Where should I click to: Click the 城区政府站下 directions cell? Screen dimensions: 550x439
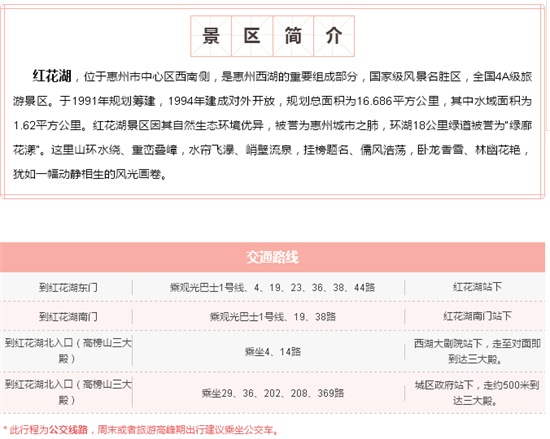477,393
